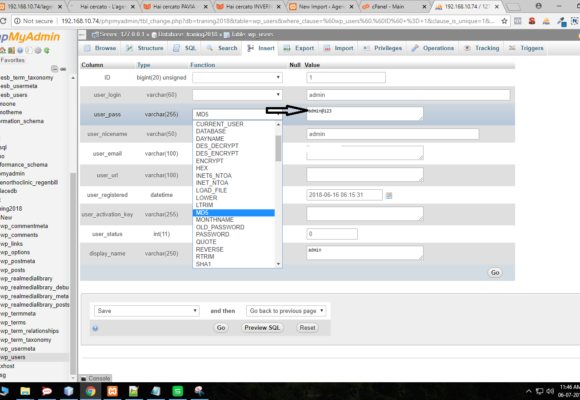Open wp_usermeta table in sidebar

pos(18,349)
